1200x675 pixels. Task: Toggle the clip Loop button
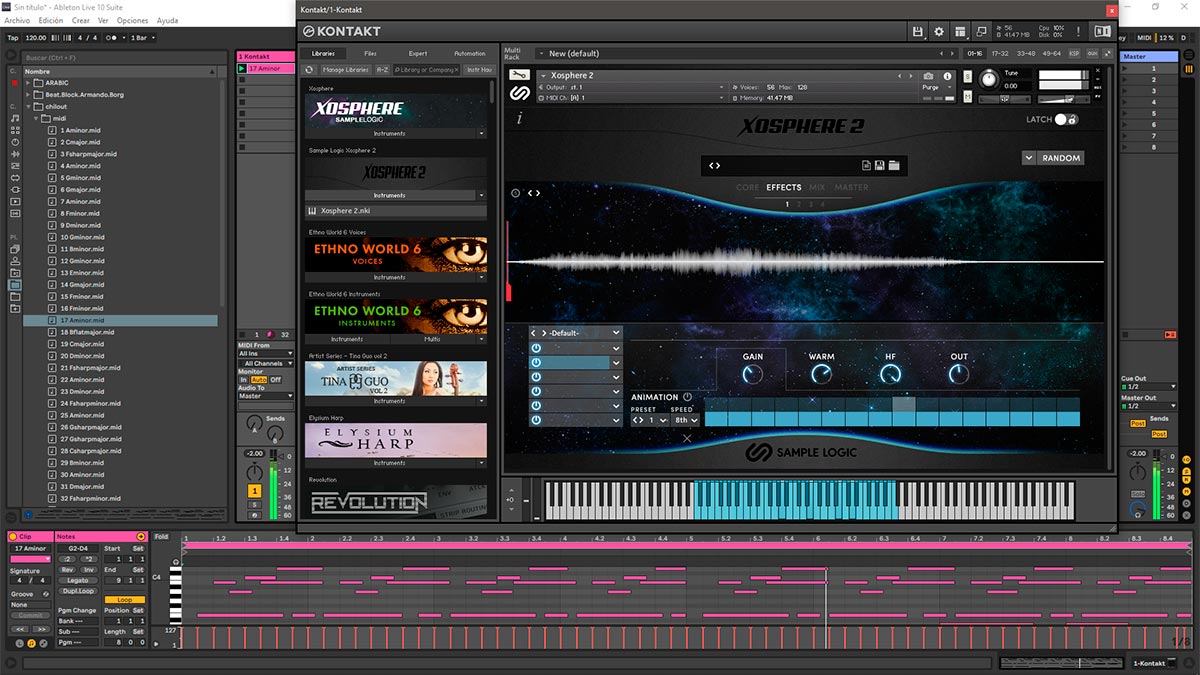point(125,600)
